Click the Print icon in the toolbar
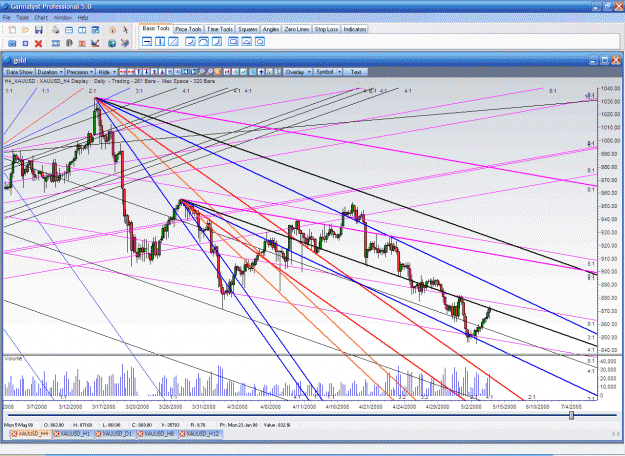Screen dimensions: 625x456 click(55, 30)
